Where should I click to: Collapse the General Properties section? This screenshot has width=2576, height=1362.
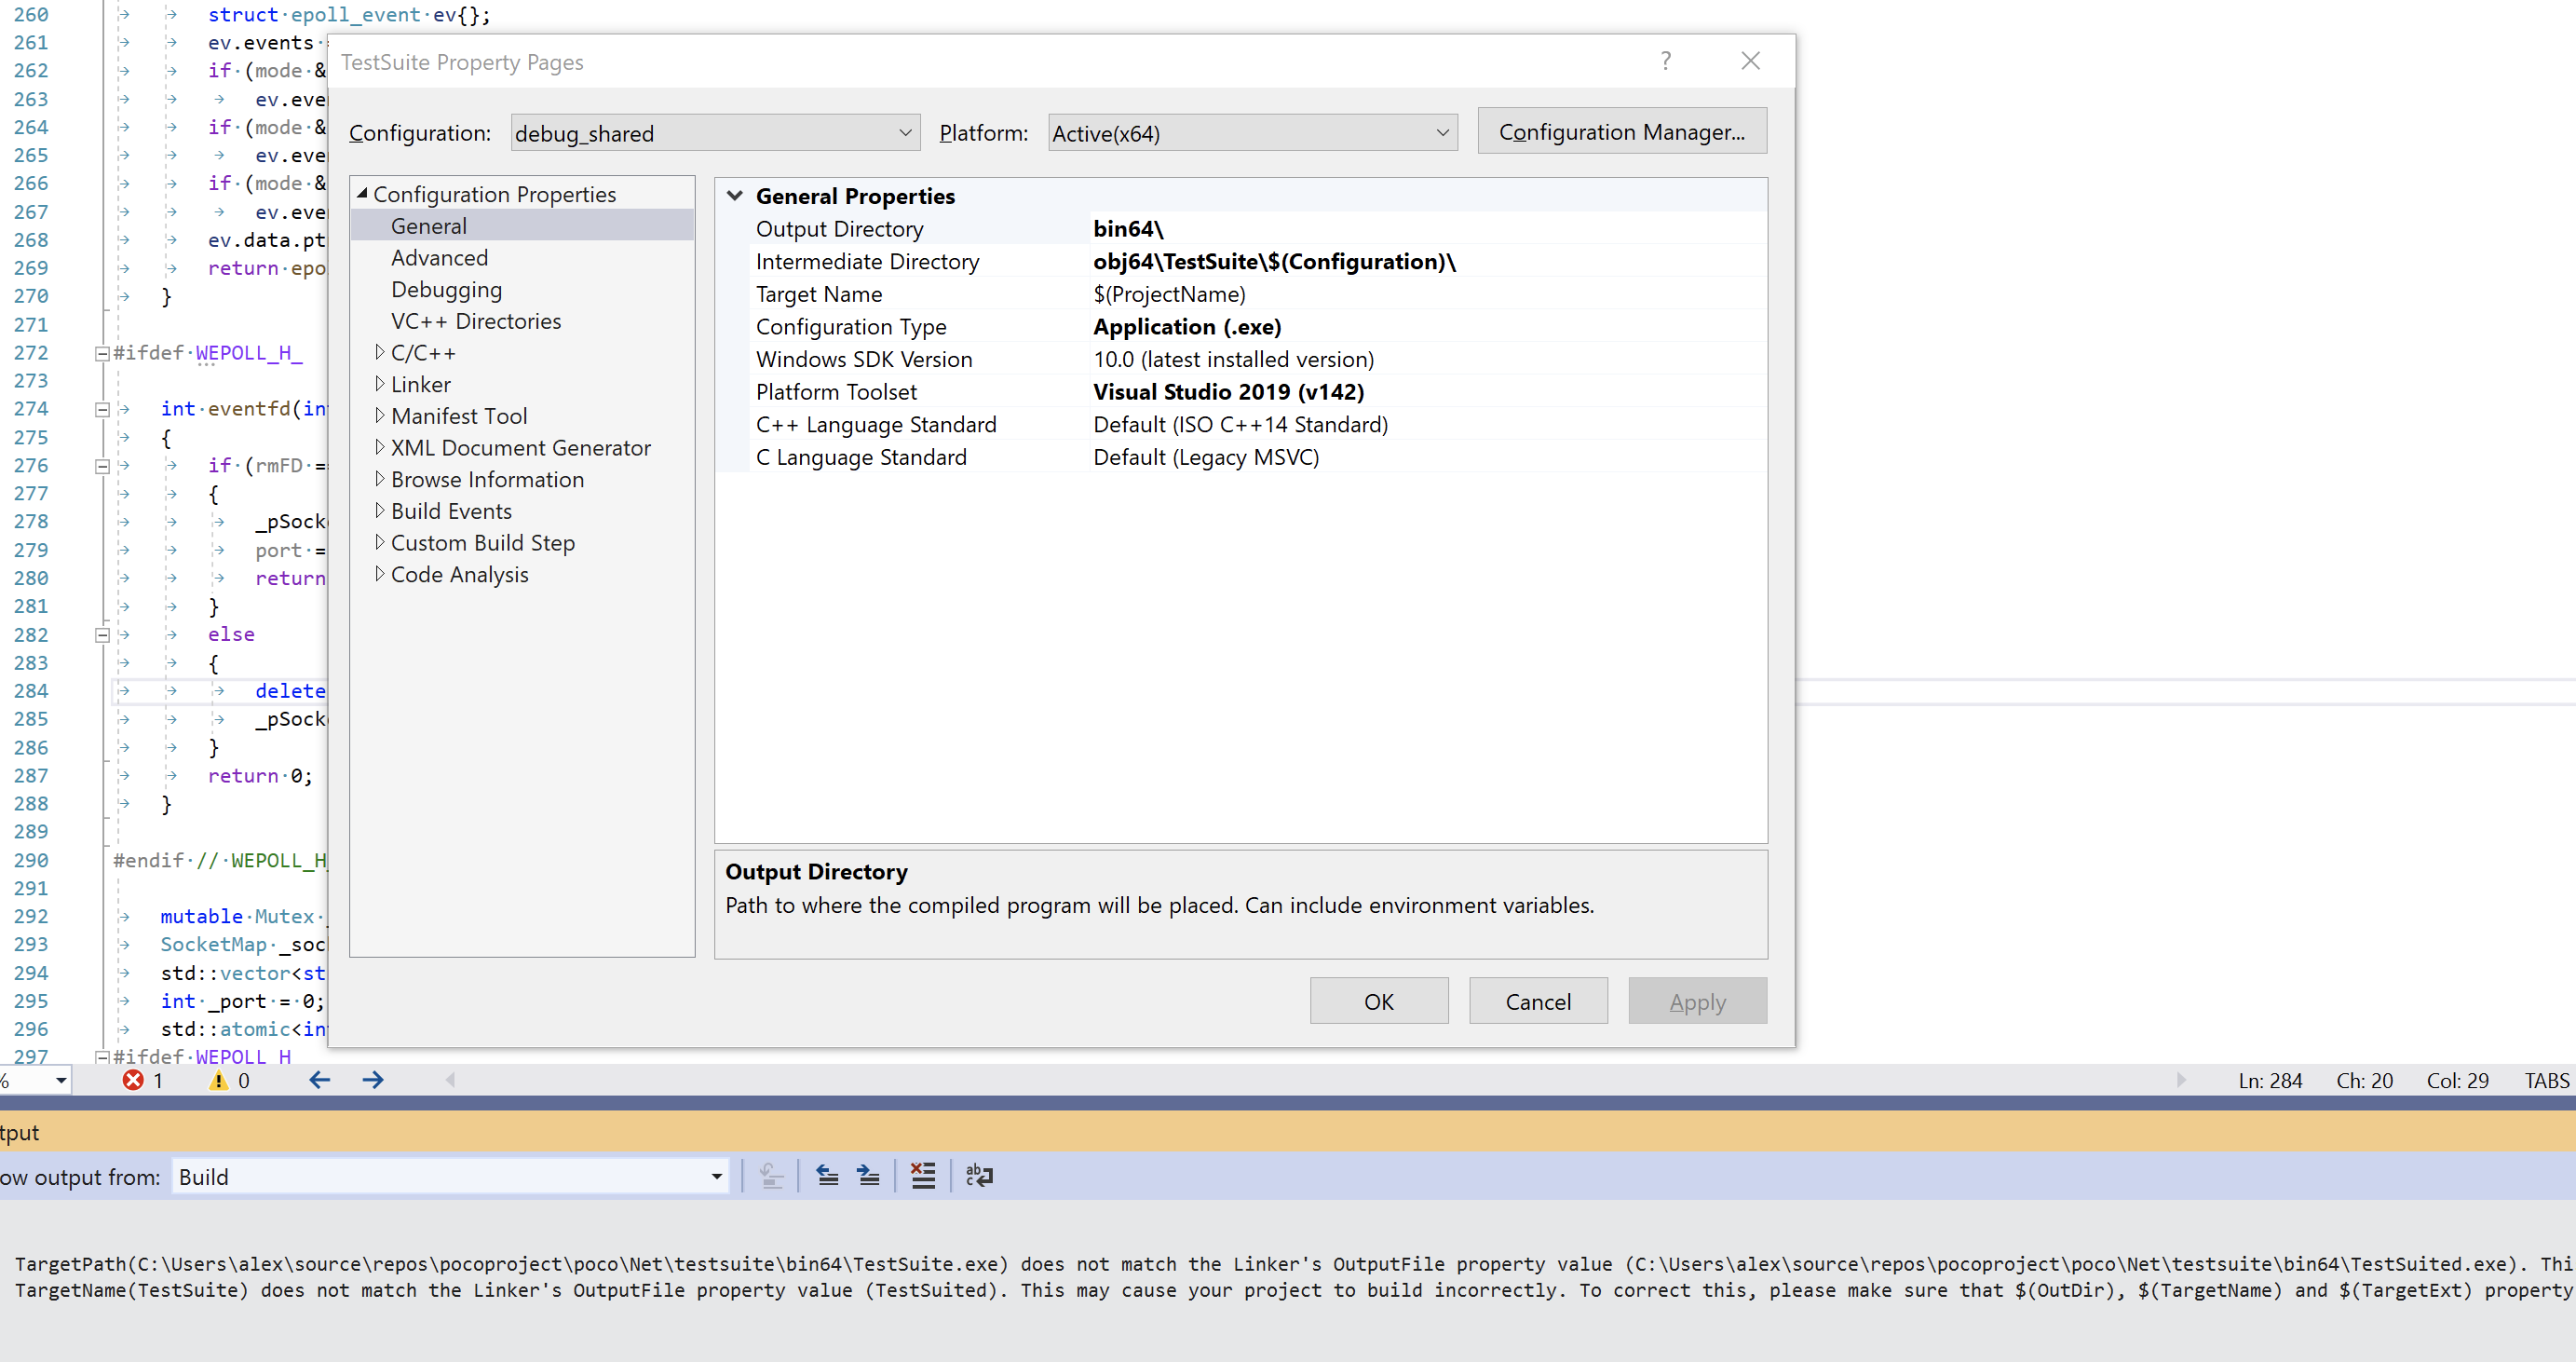735,196
